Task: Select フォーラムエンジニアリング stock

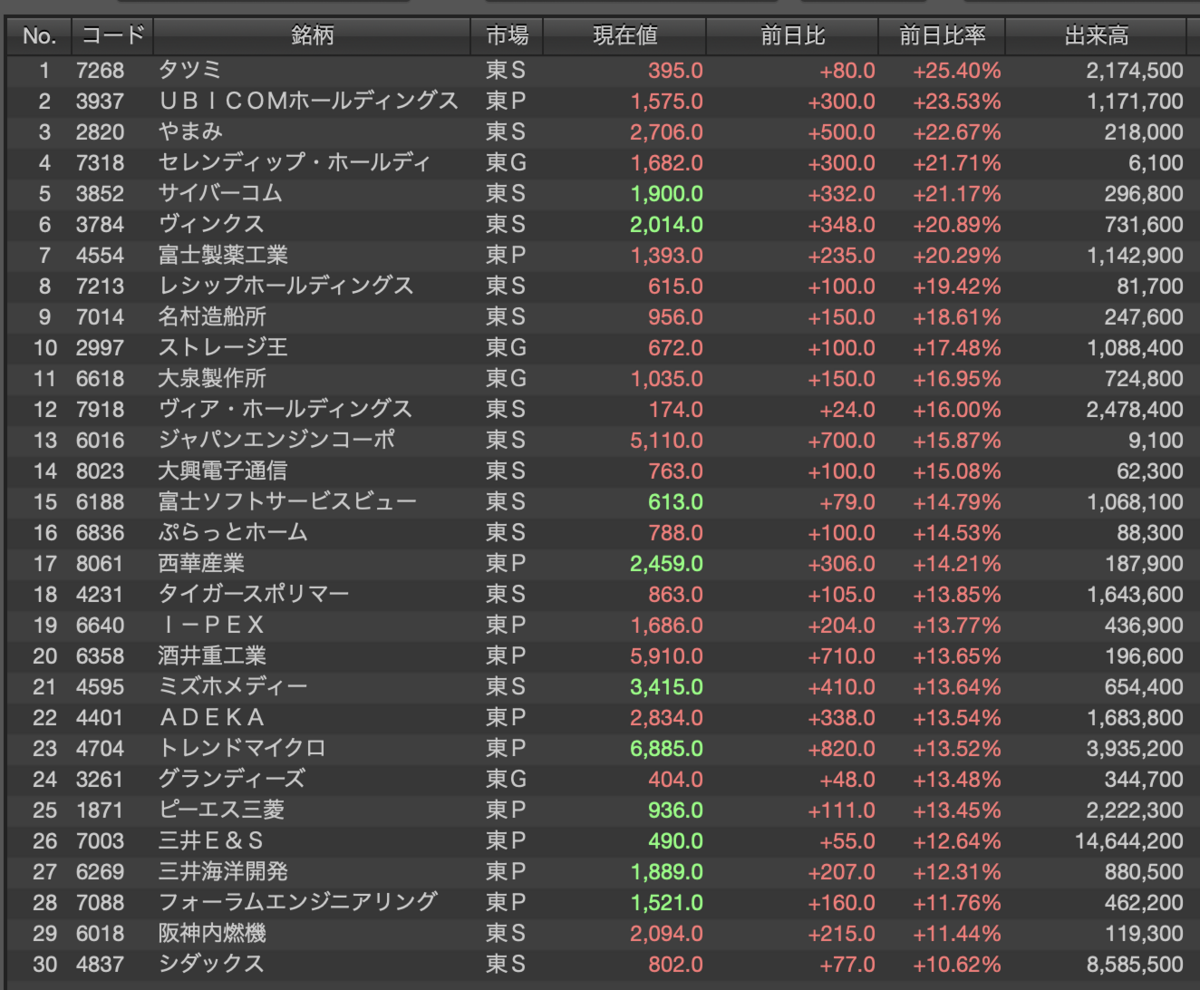Action: 298,903
